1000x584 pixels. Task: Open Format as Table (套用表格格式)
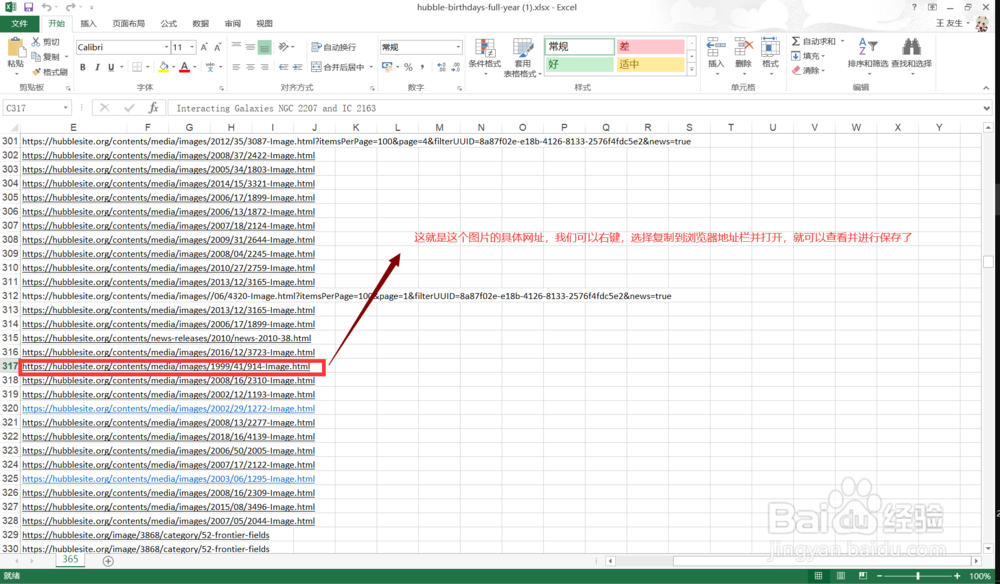coord(522,57)
